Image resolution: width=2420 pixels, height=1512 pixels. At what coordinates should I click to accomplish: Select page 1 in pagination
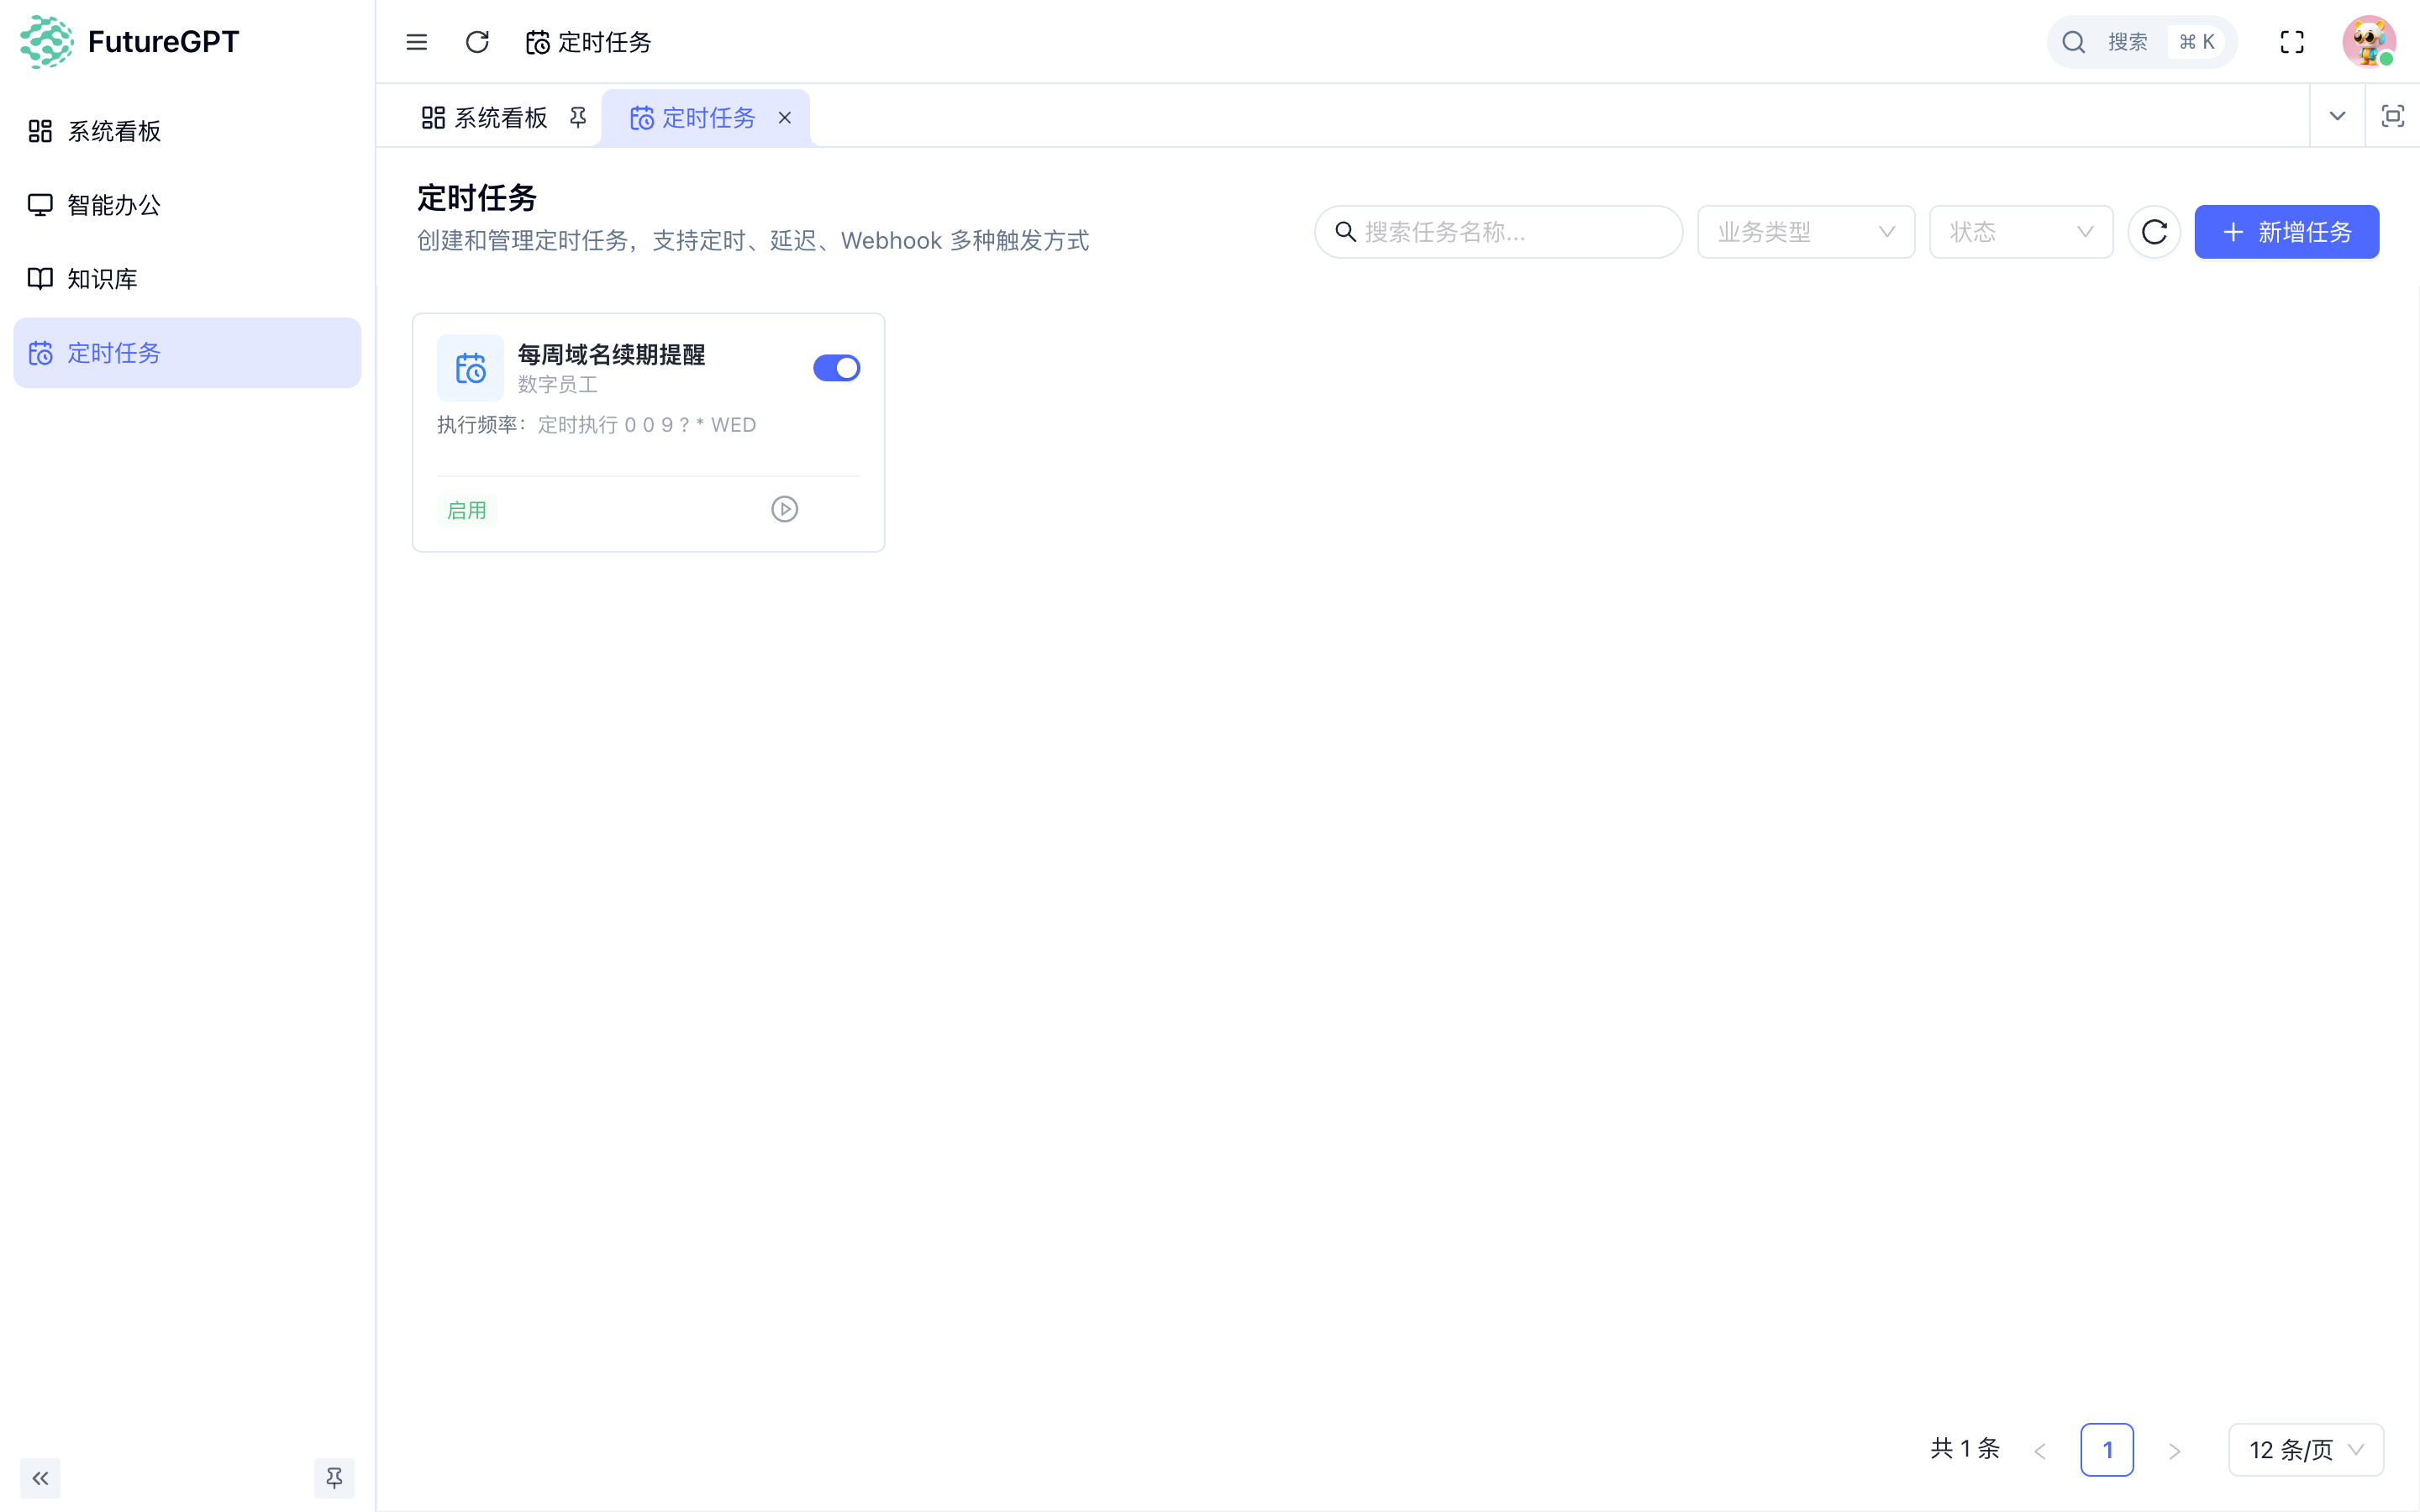click(x=2107, y=1450)
